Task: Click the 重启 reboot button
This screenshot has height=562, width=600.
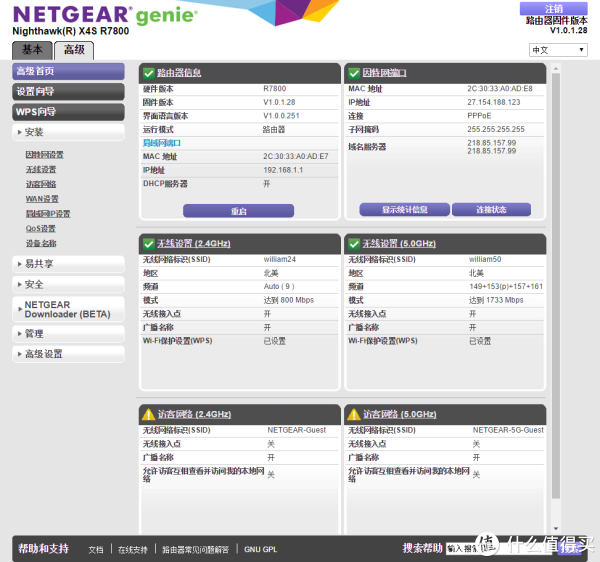Action: pos(238,211)
